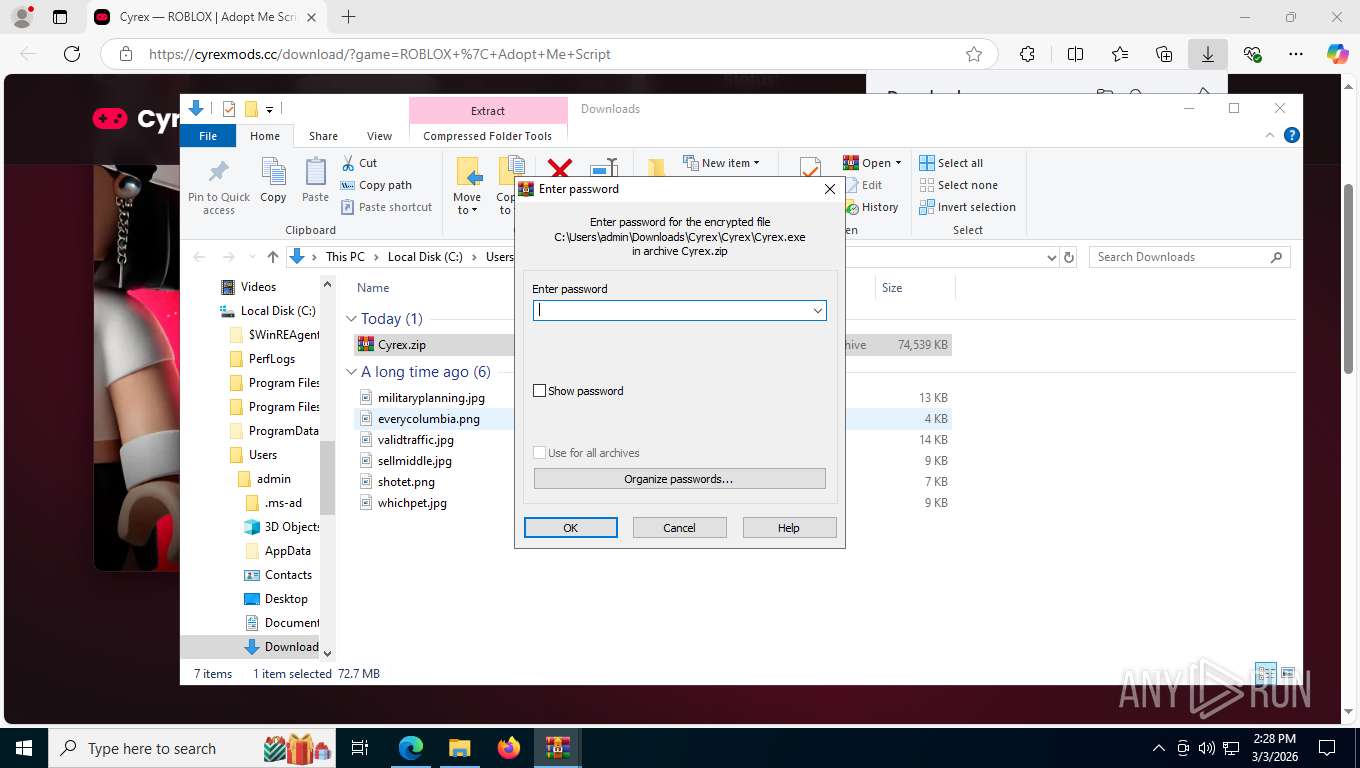Open File Explorer from the taskbar
The image size is (1360, 768).
tap(459, 748)
